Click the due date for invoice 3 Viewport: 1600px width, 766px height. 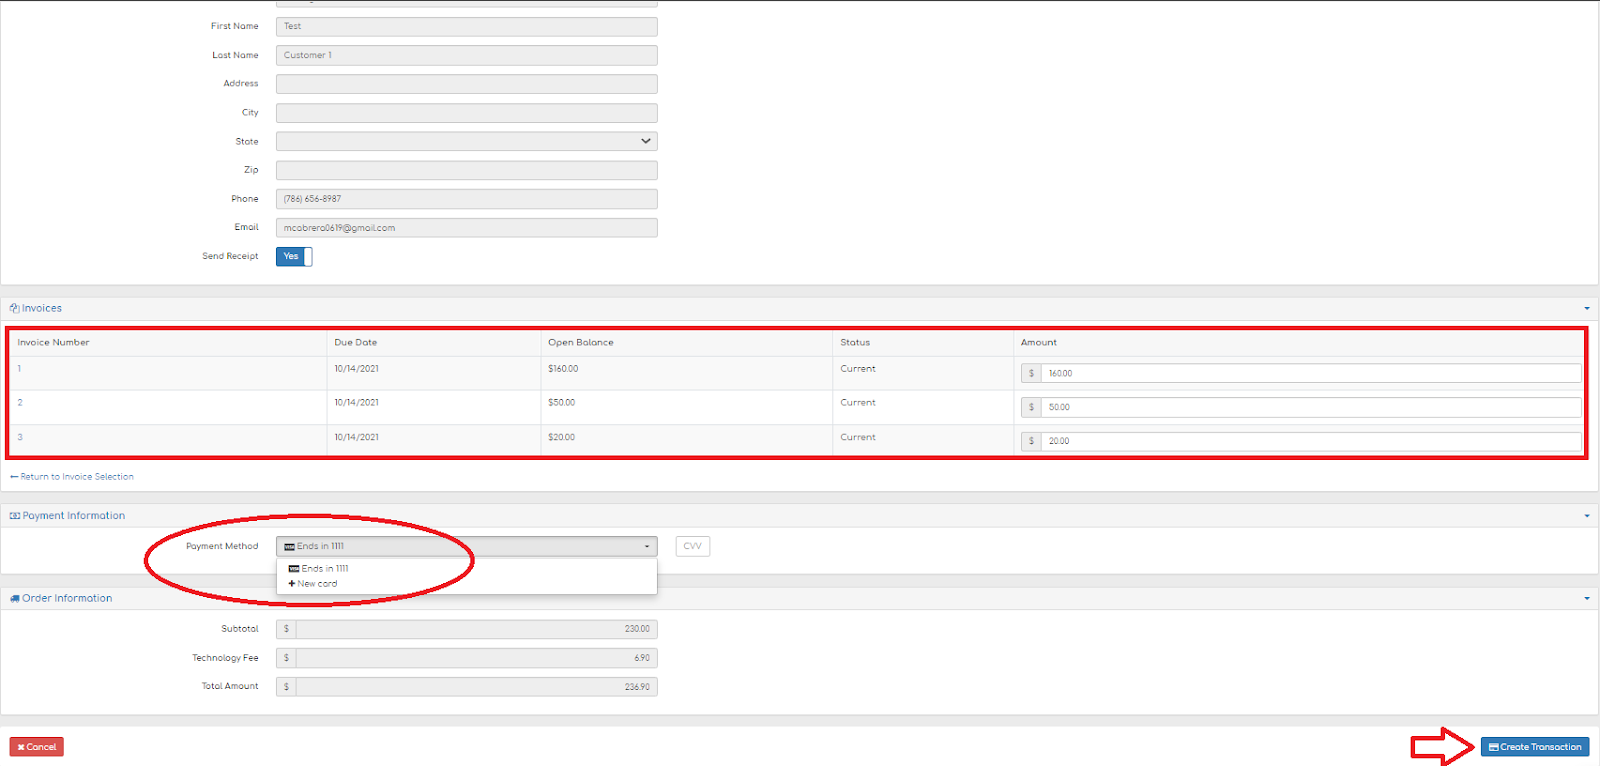356,437
